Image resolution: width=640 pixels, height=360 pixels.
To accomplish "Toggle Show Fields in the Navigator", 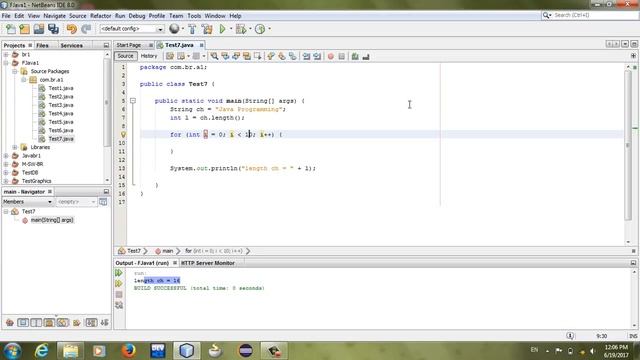I will [23, 323].
